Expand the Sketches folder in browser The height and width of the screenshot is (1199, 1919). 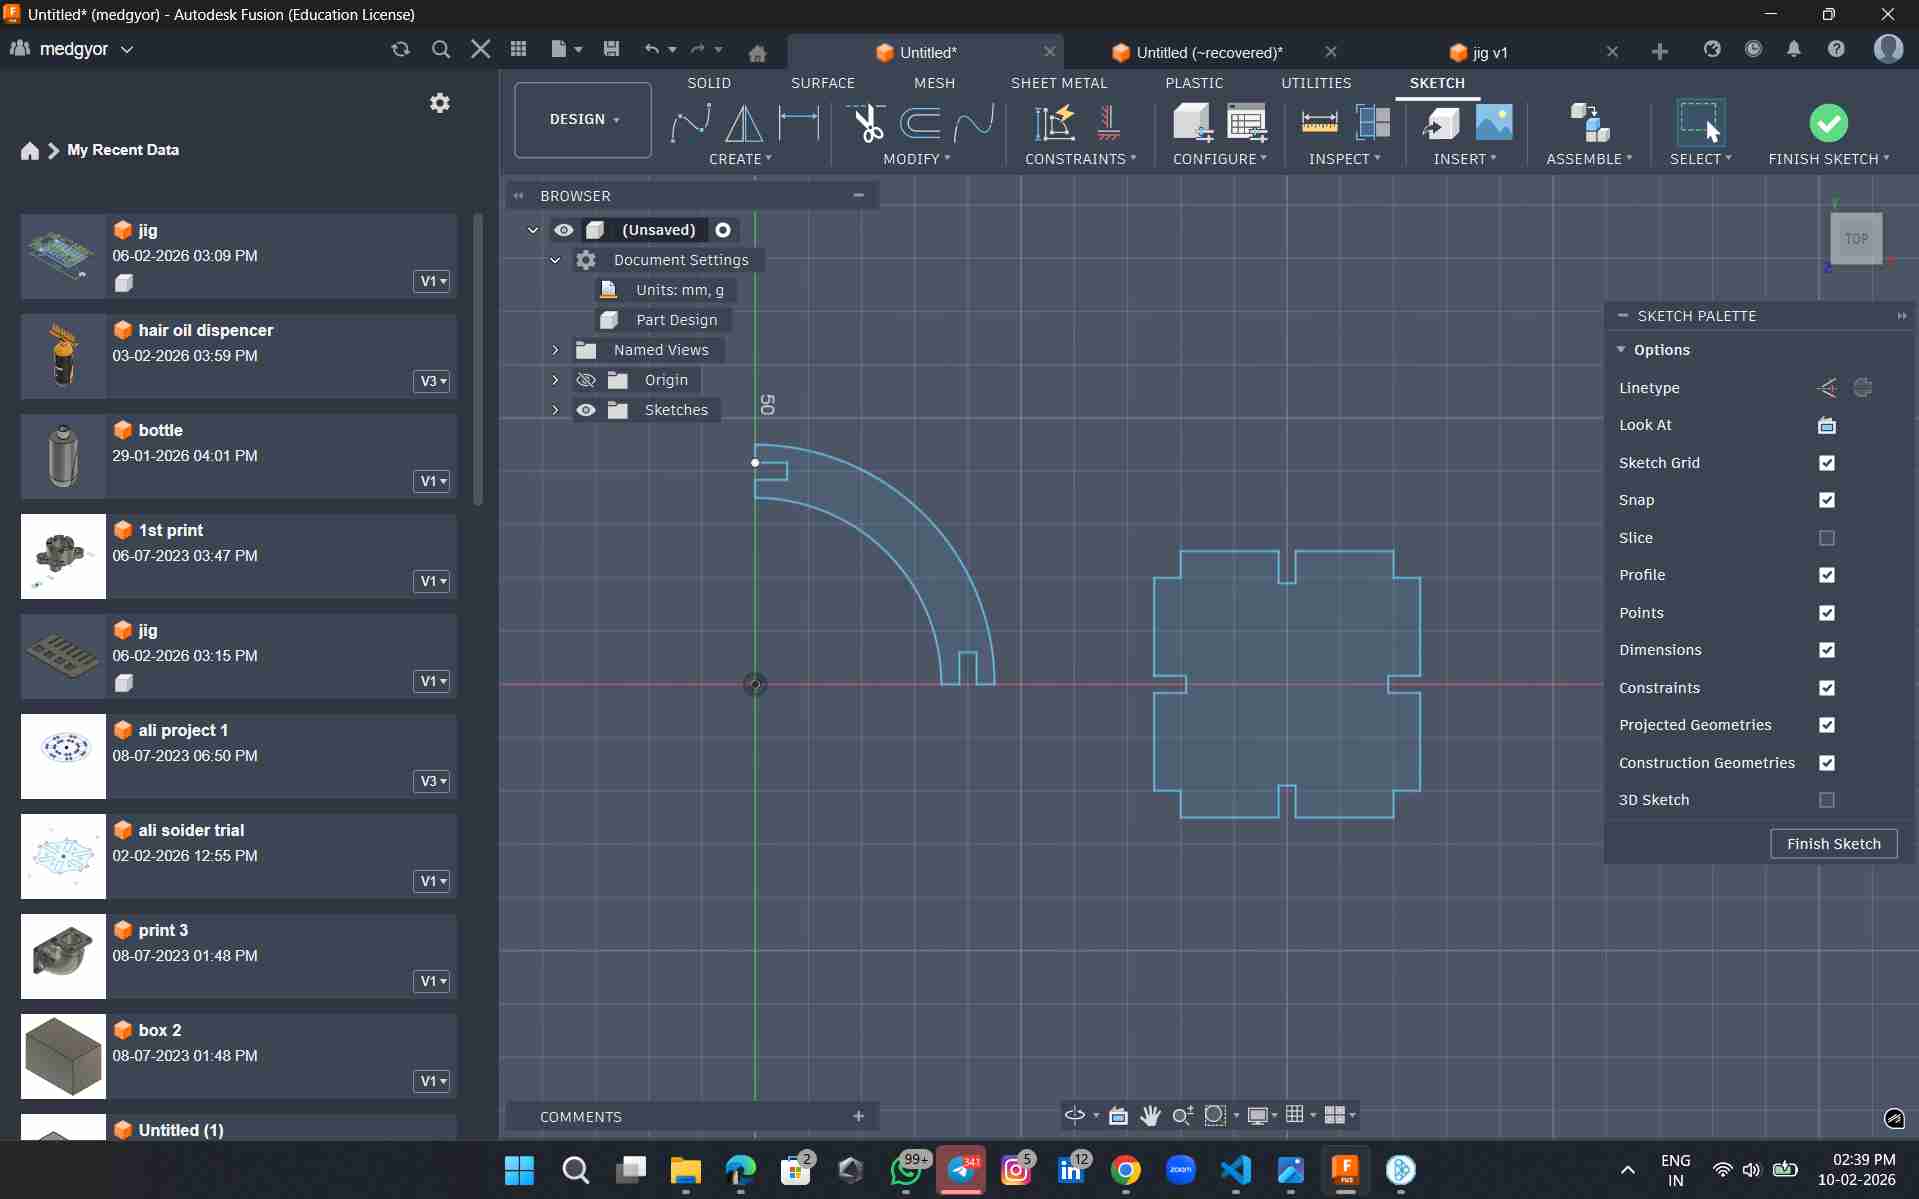click(555, 410)
